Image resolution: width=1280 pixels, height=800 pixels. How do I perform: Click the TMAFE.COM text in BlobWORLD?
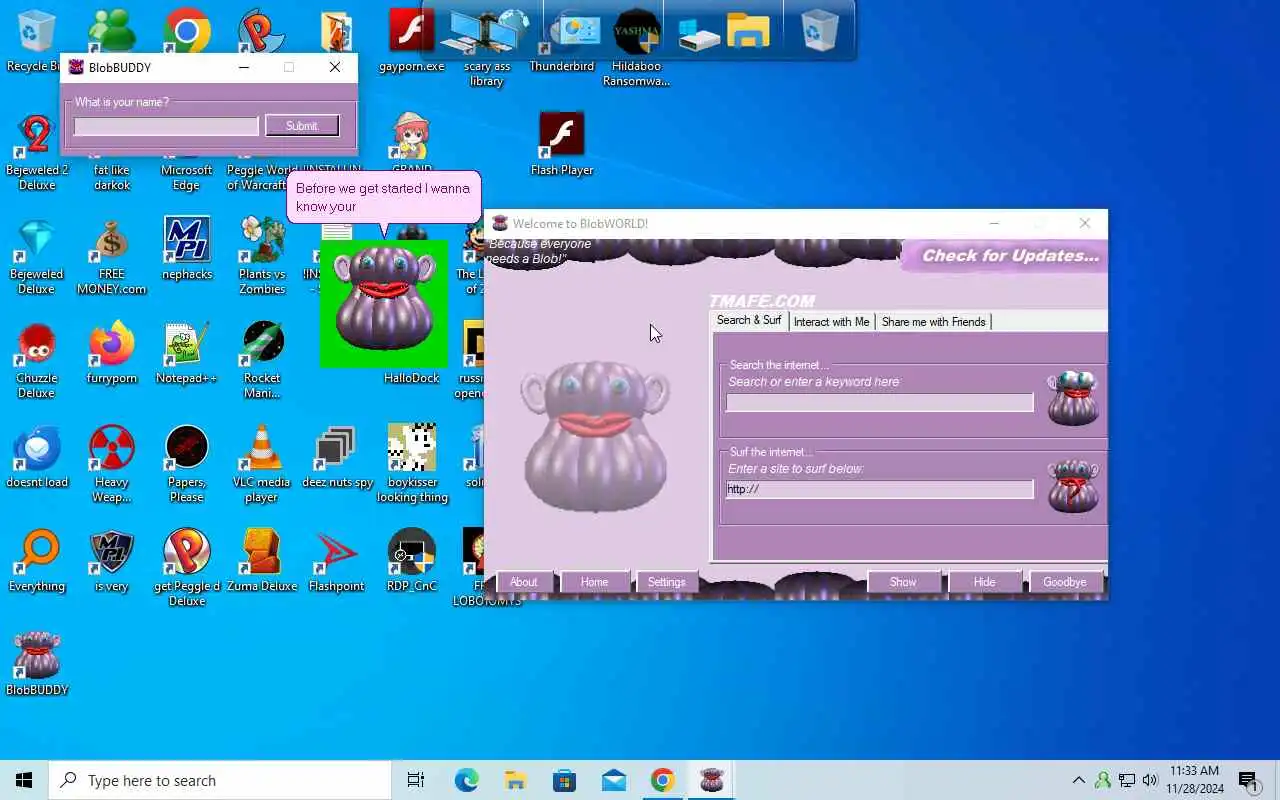point(762,301)
